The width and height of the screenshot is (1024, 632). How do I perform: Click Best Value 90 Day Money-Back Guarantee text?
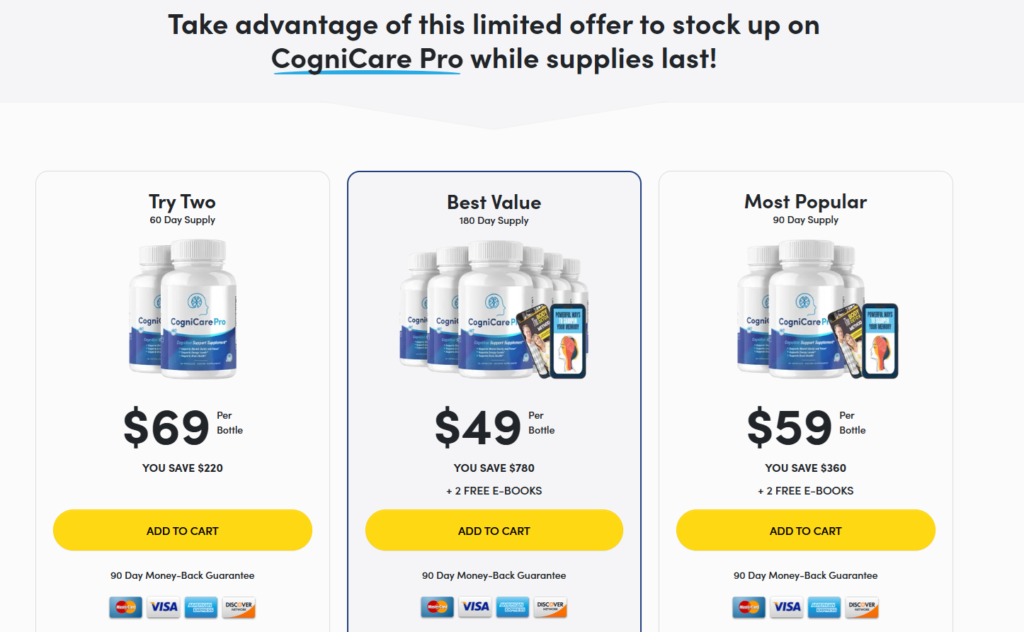point(494,575)
